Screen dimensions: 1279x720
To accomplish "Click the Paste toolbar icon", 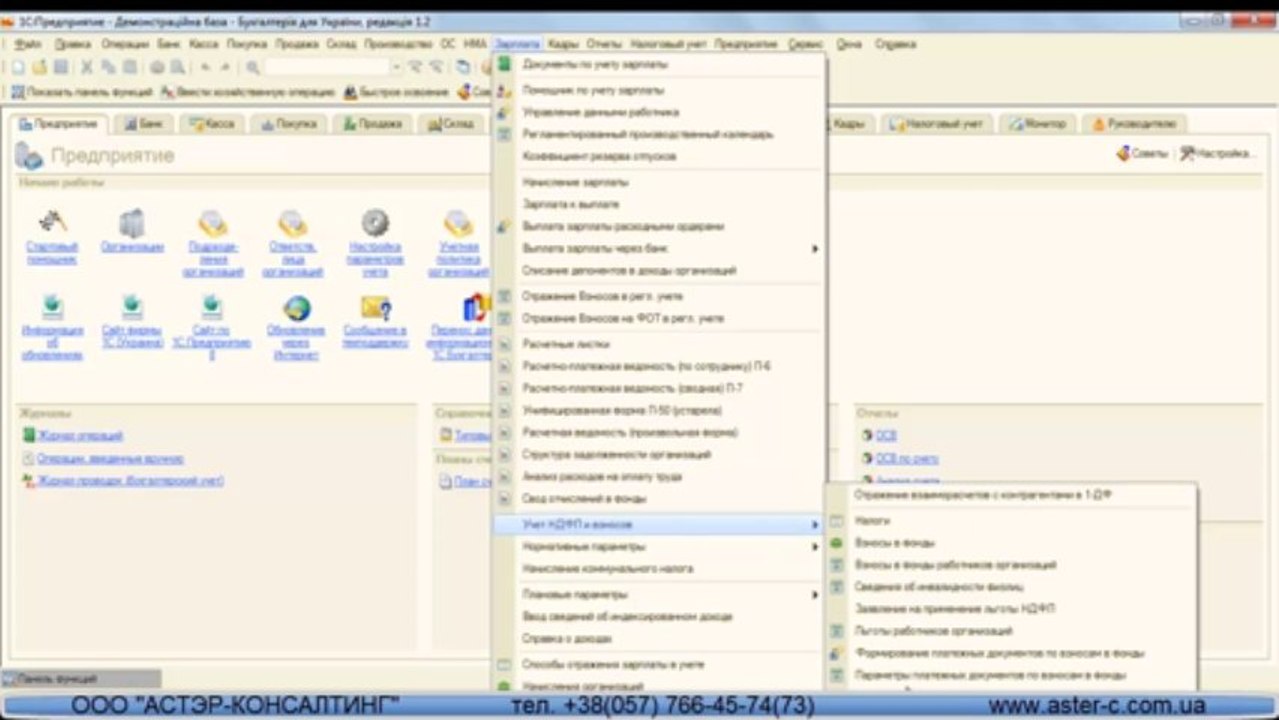I will coord(130,67).
